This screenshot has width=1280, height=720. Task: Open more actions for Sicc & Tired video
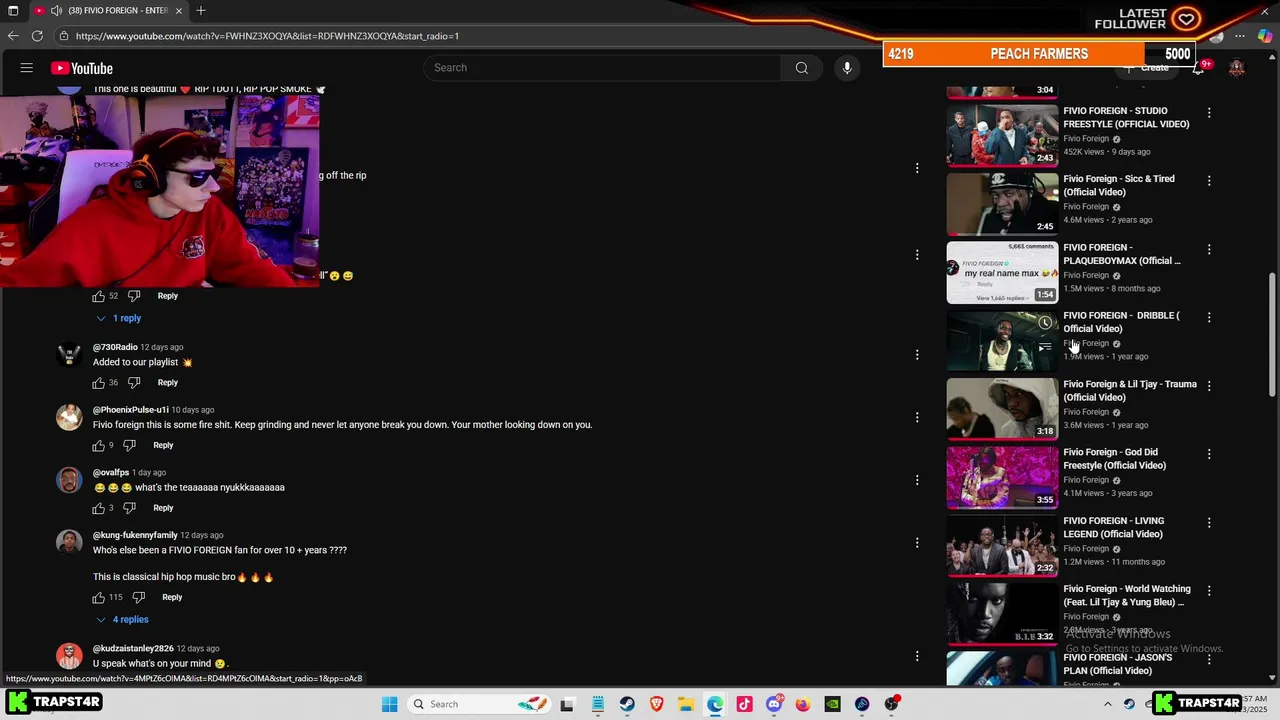pyautogui.click(x=1209, y=181)
